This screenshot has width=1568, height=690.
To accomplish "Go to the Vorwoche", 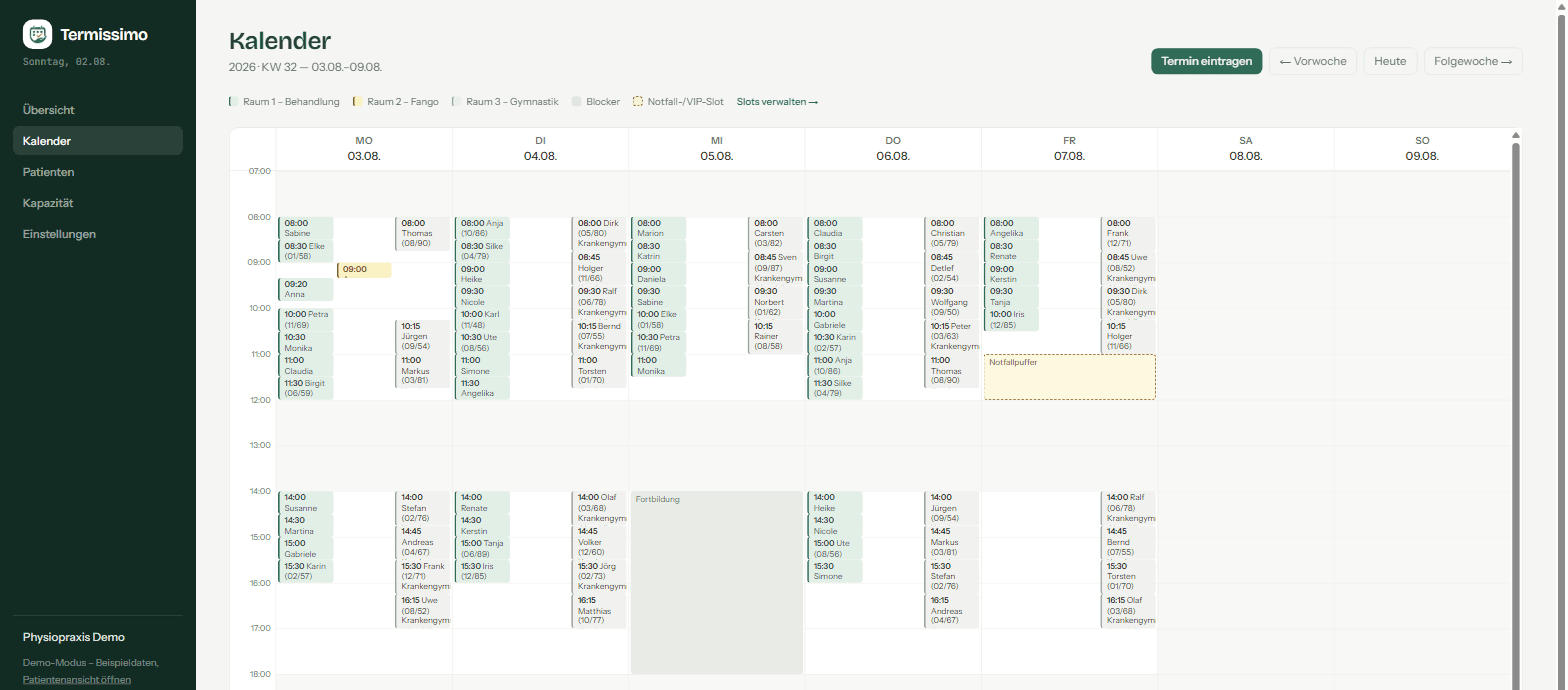I will (x=1313, y=61).
